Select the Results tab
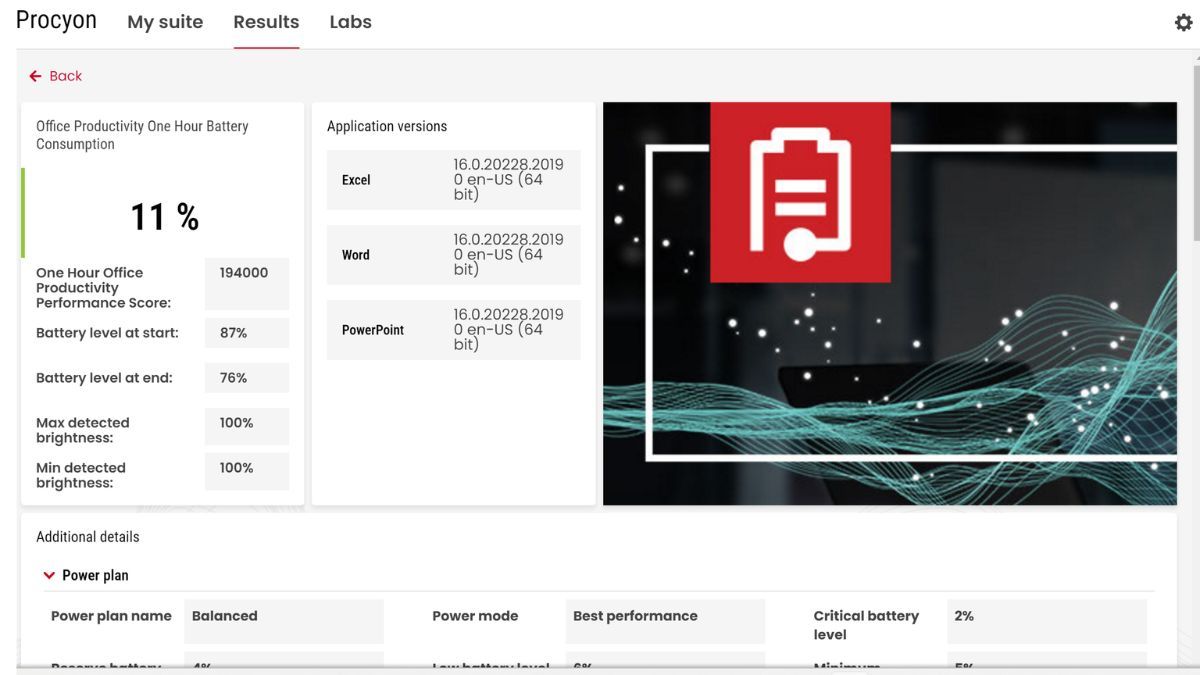Screen dimensions: 1200x675 coord(266,22)
